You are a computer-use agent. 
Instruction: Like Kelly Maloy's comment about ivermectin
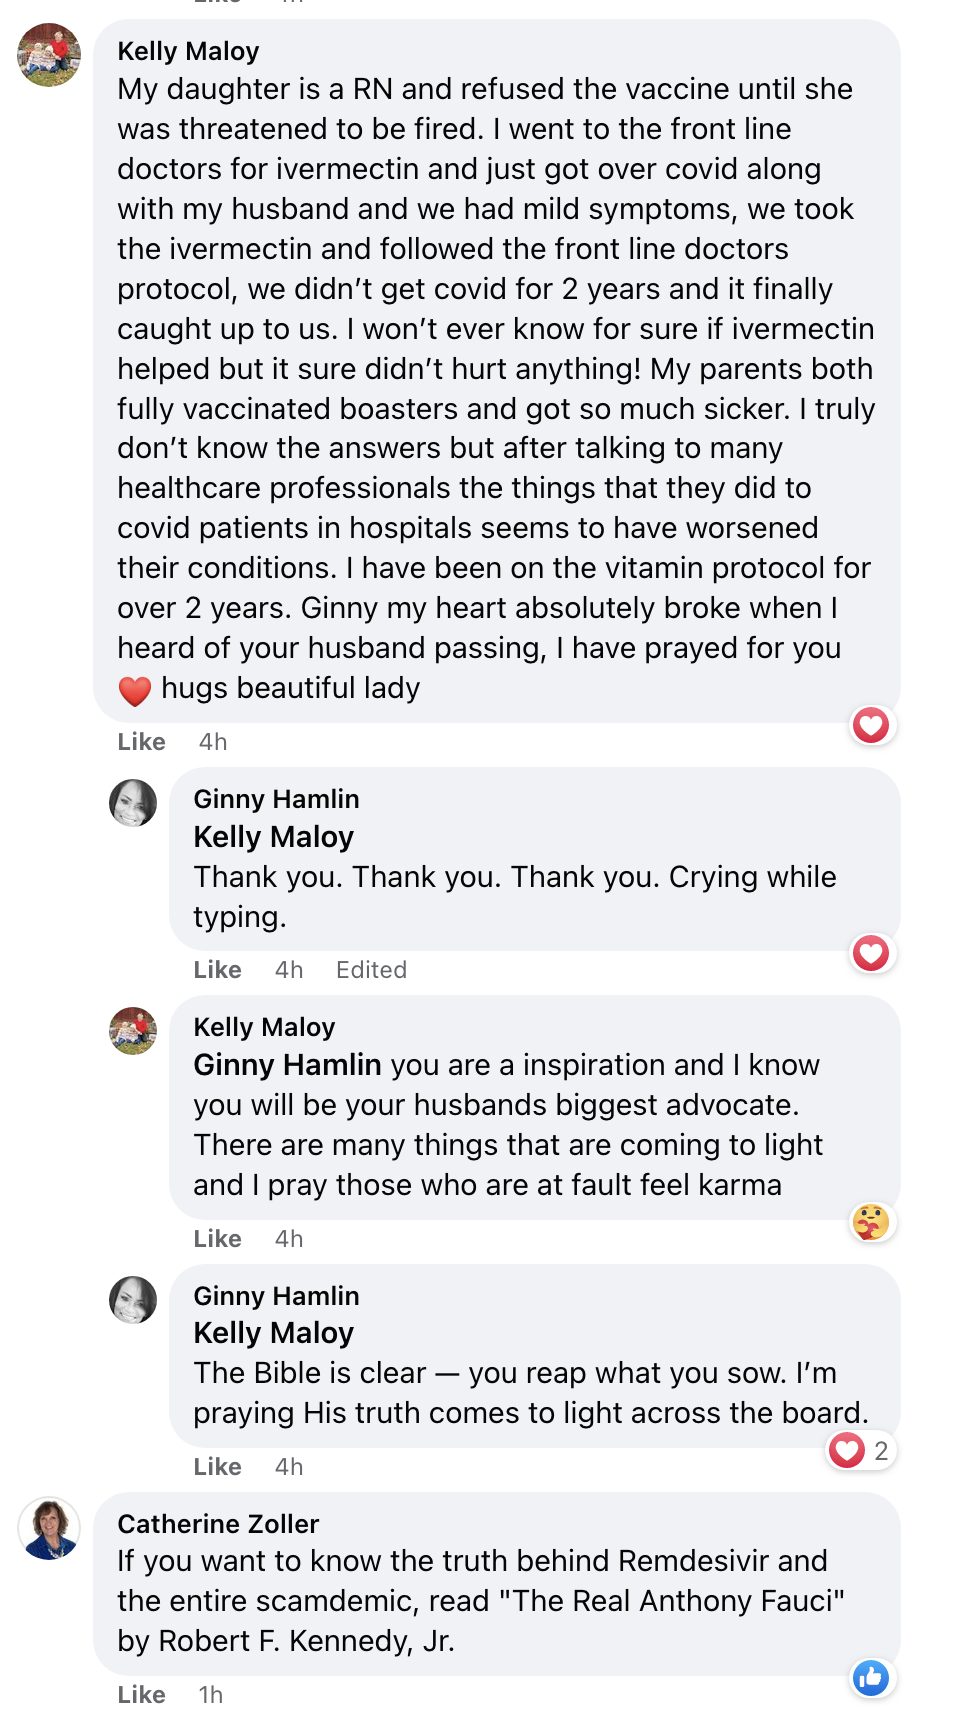141,742
